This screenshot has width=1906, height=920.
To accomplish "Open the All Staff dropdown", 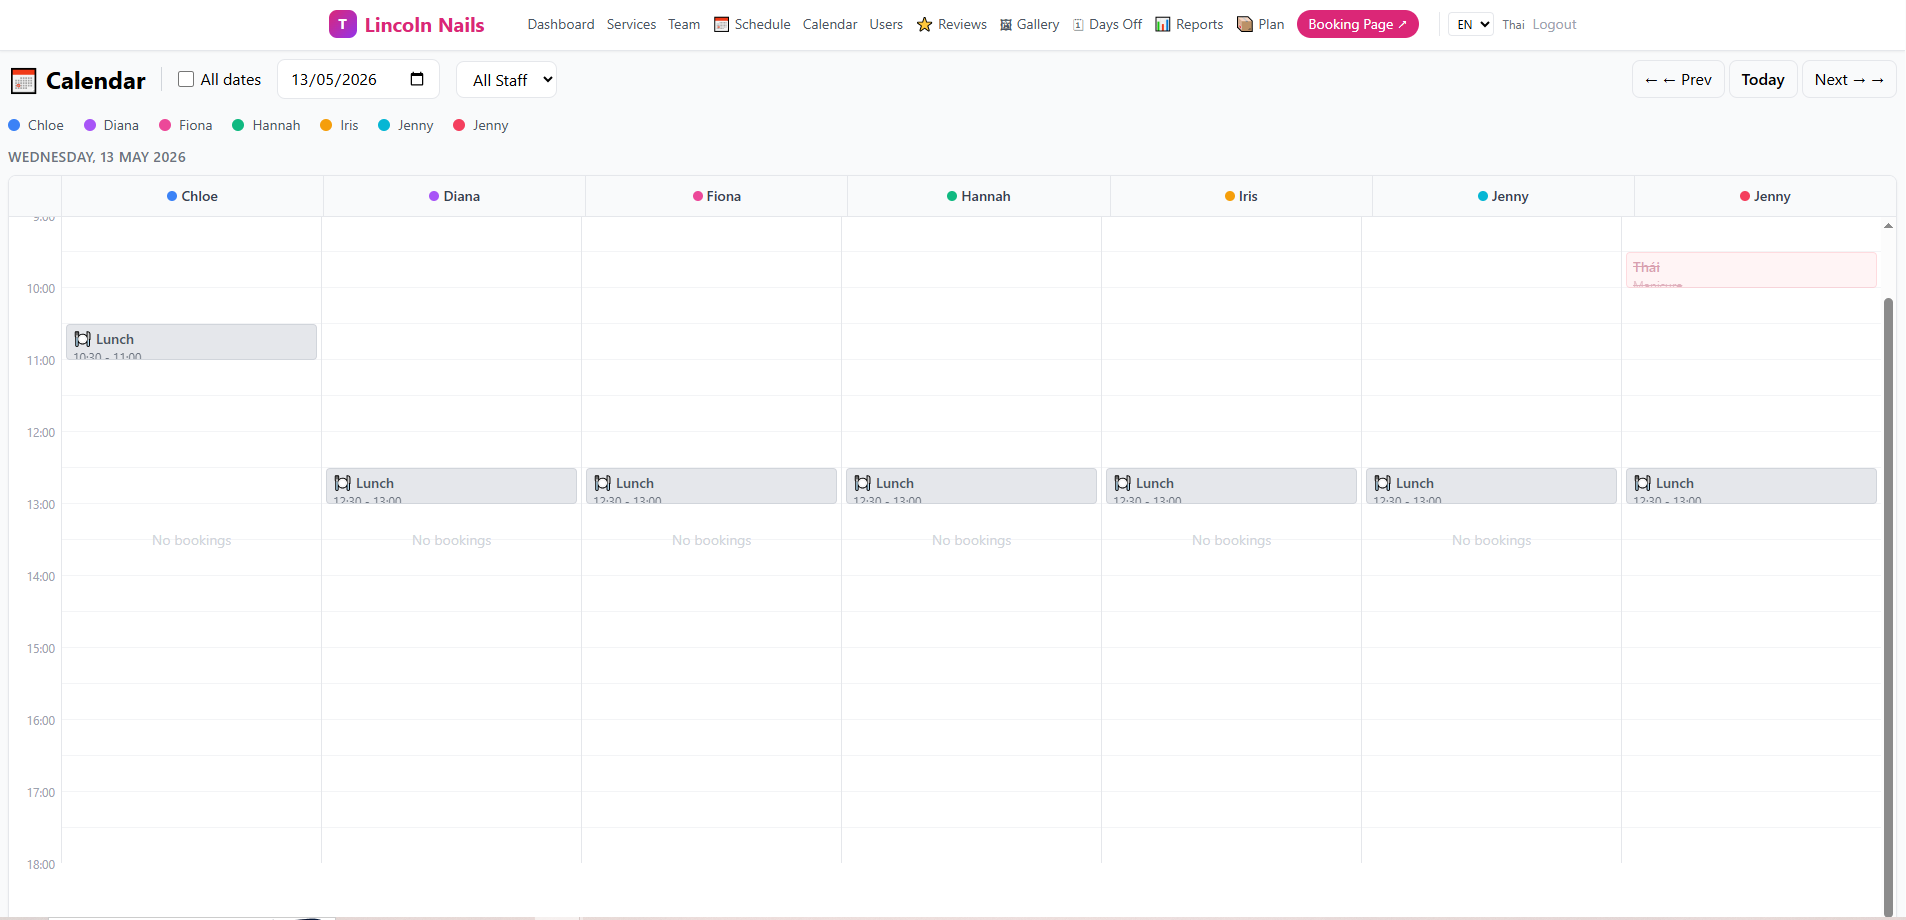I will pyautogui.click(x=506, y=80).
